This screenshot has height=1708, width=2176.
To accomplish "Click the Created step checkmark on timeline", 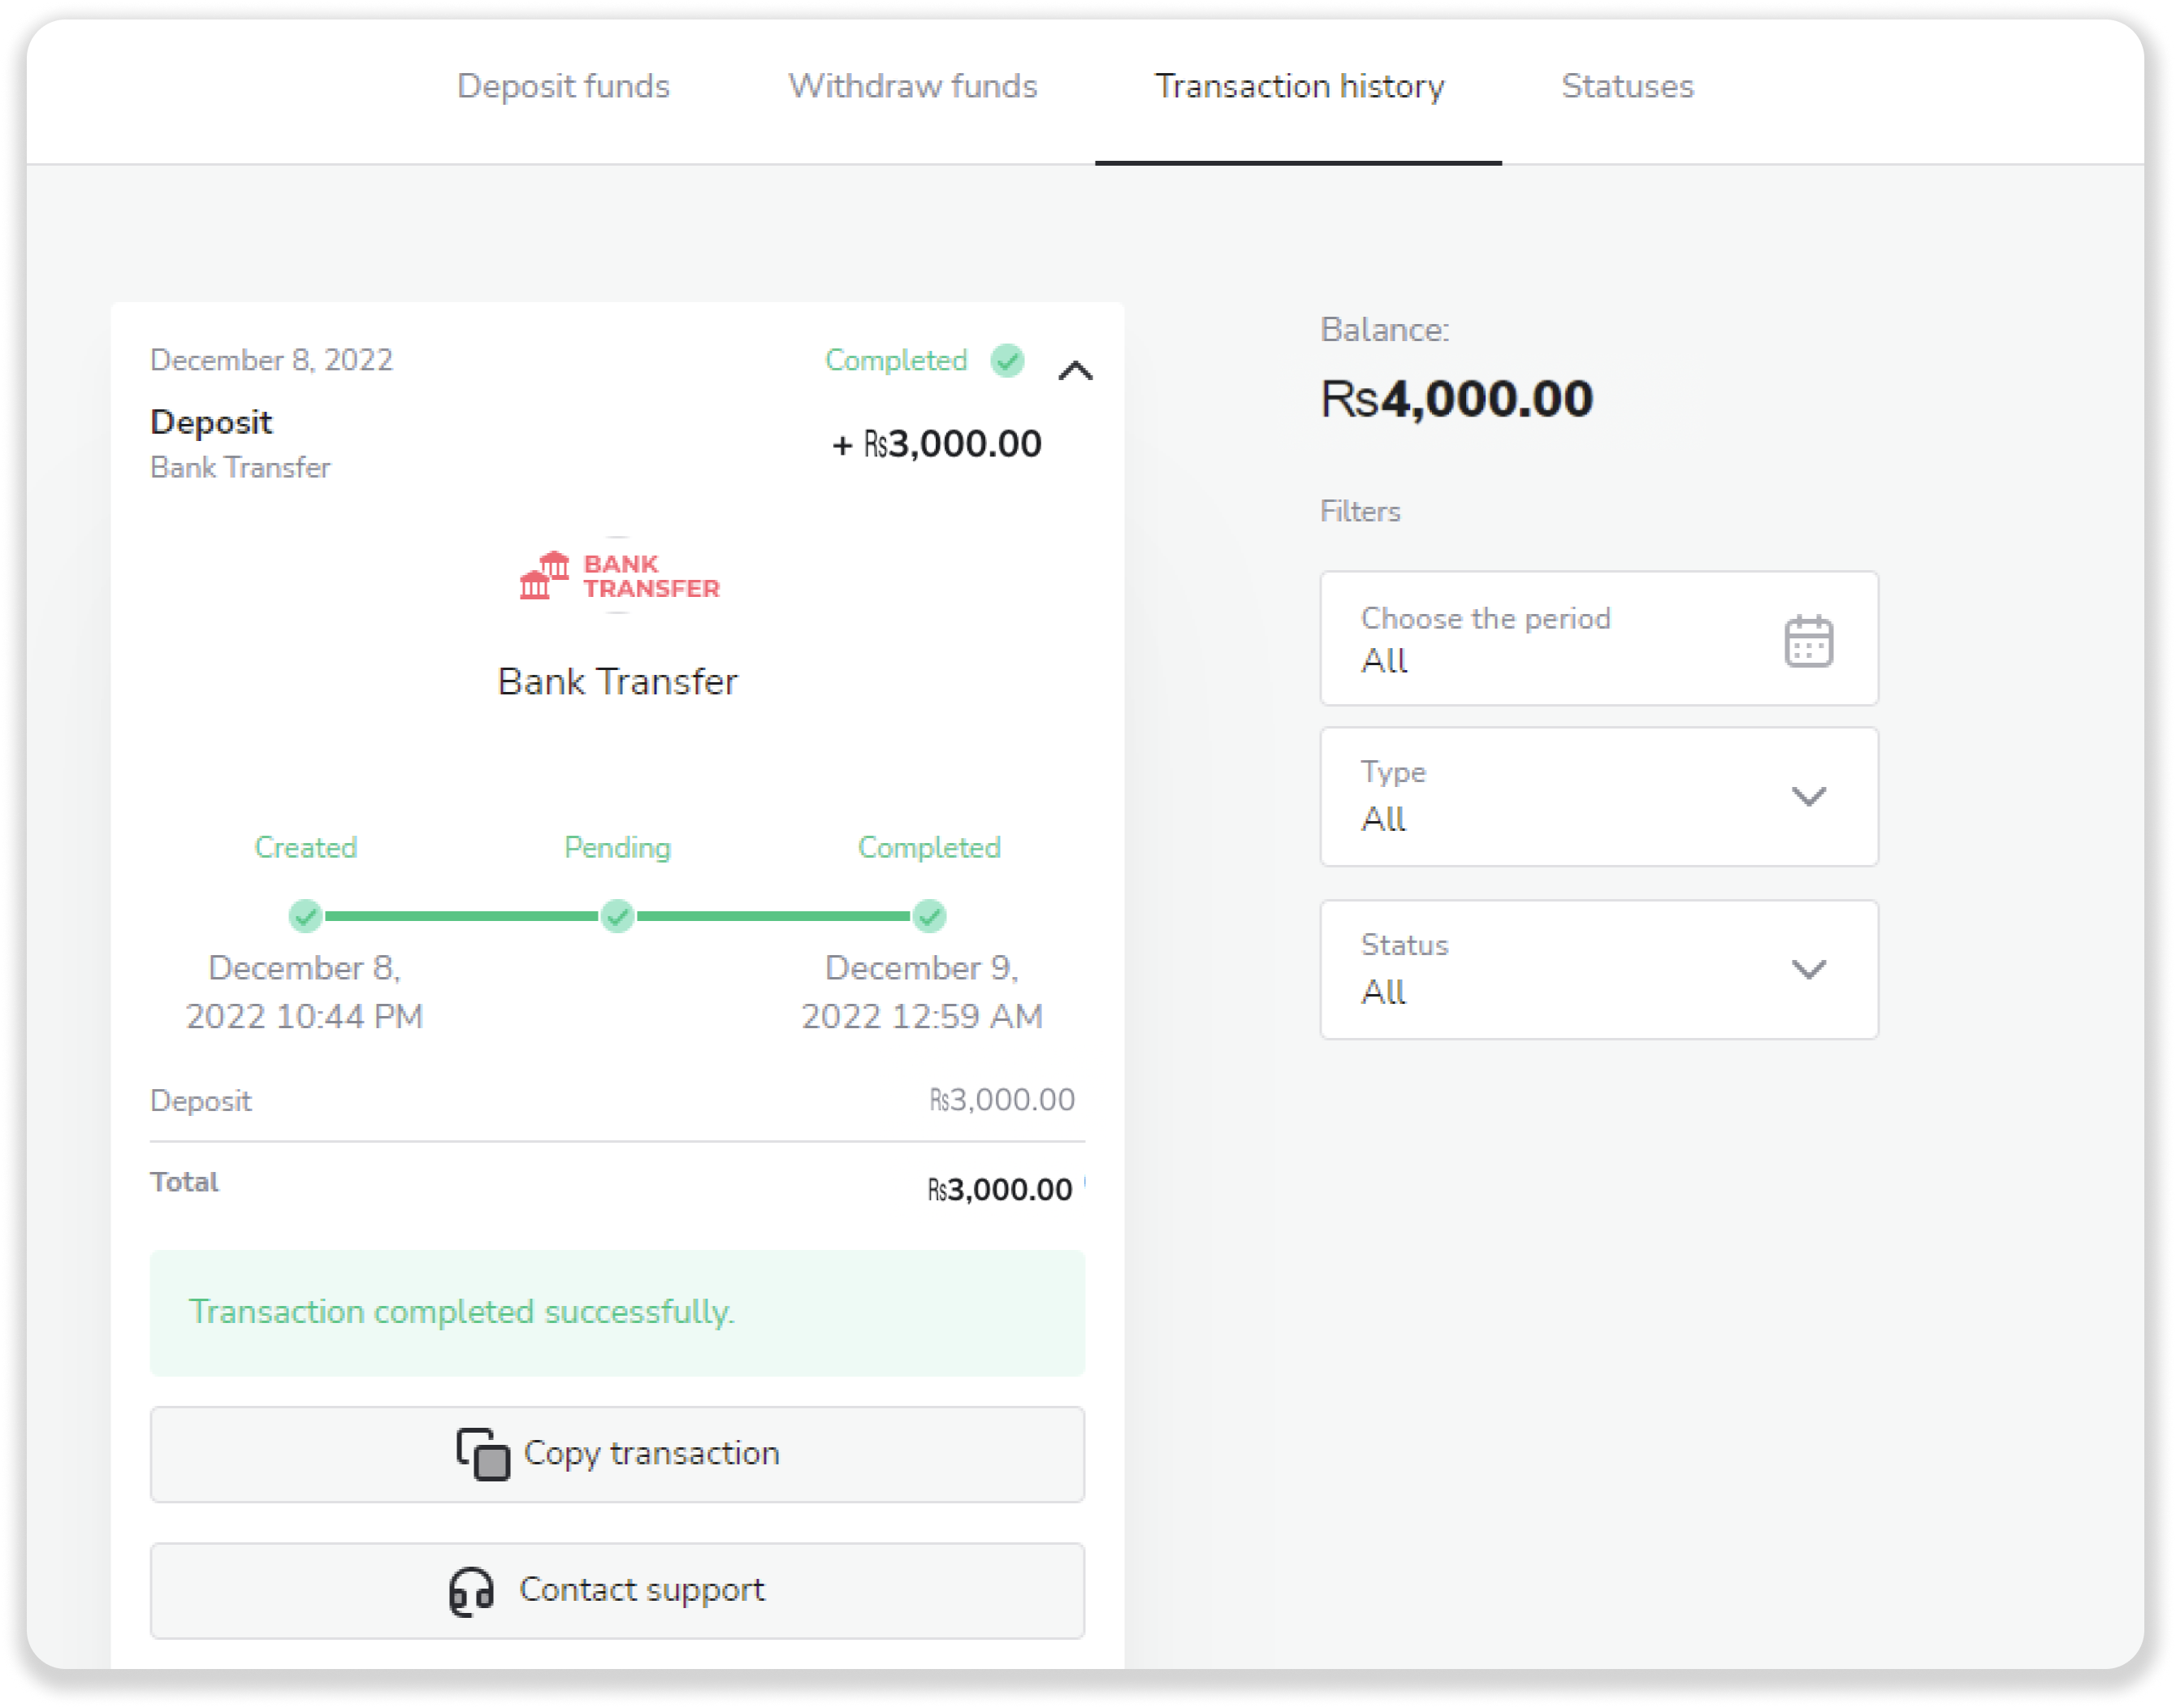I will point(305,915).
